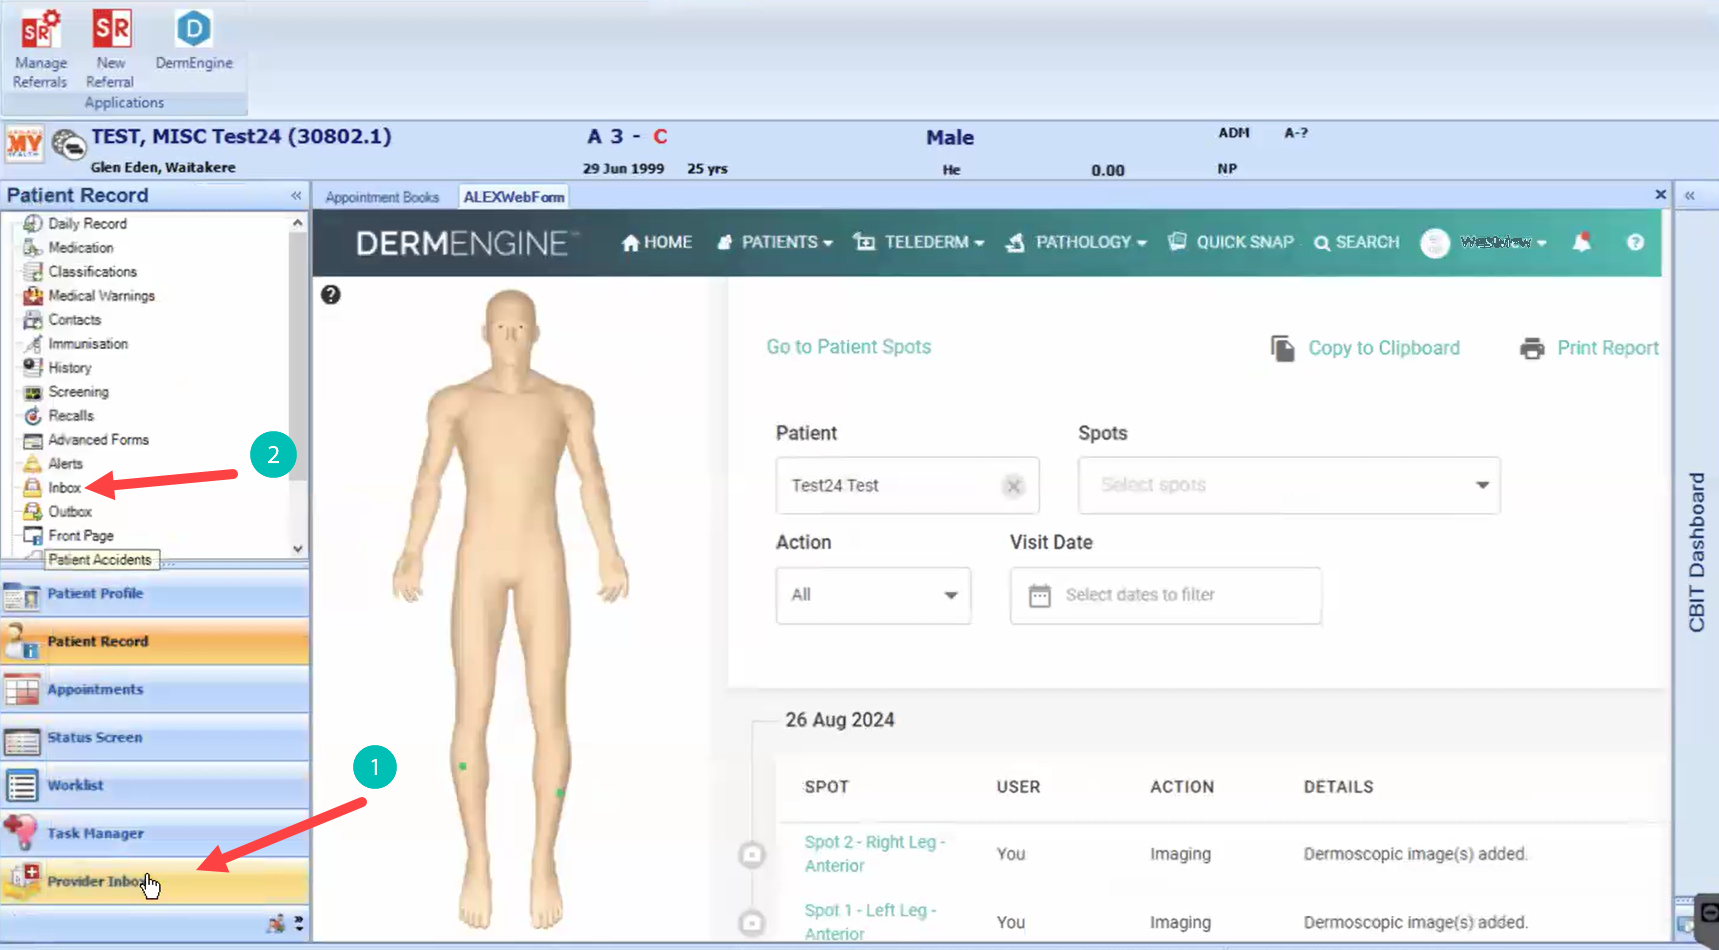Click the MY Health logo icon
Screen dimensions: 1719x950
[24, 144]
